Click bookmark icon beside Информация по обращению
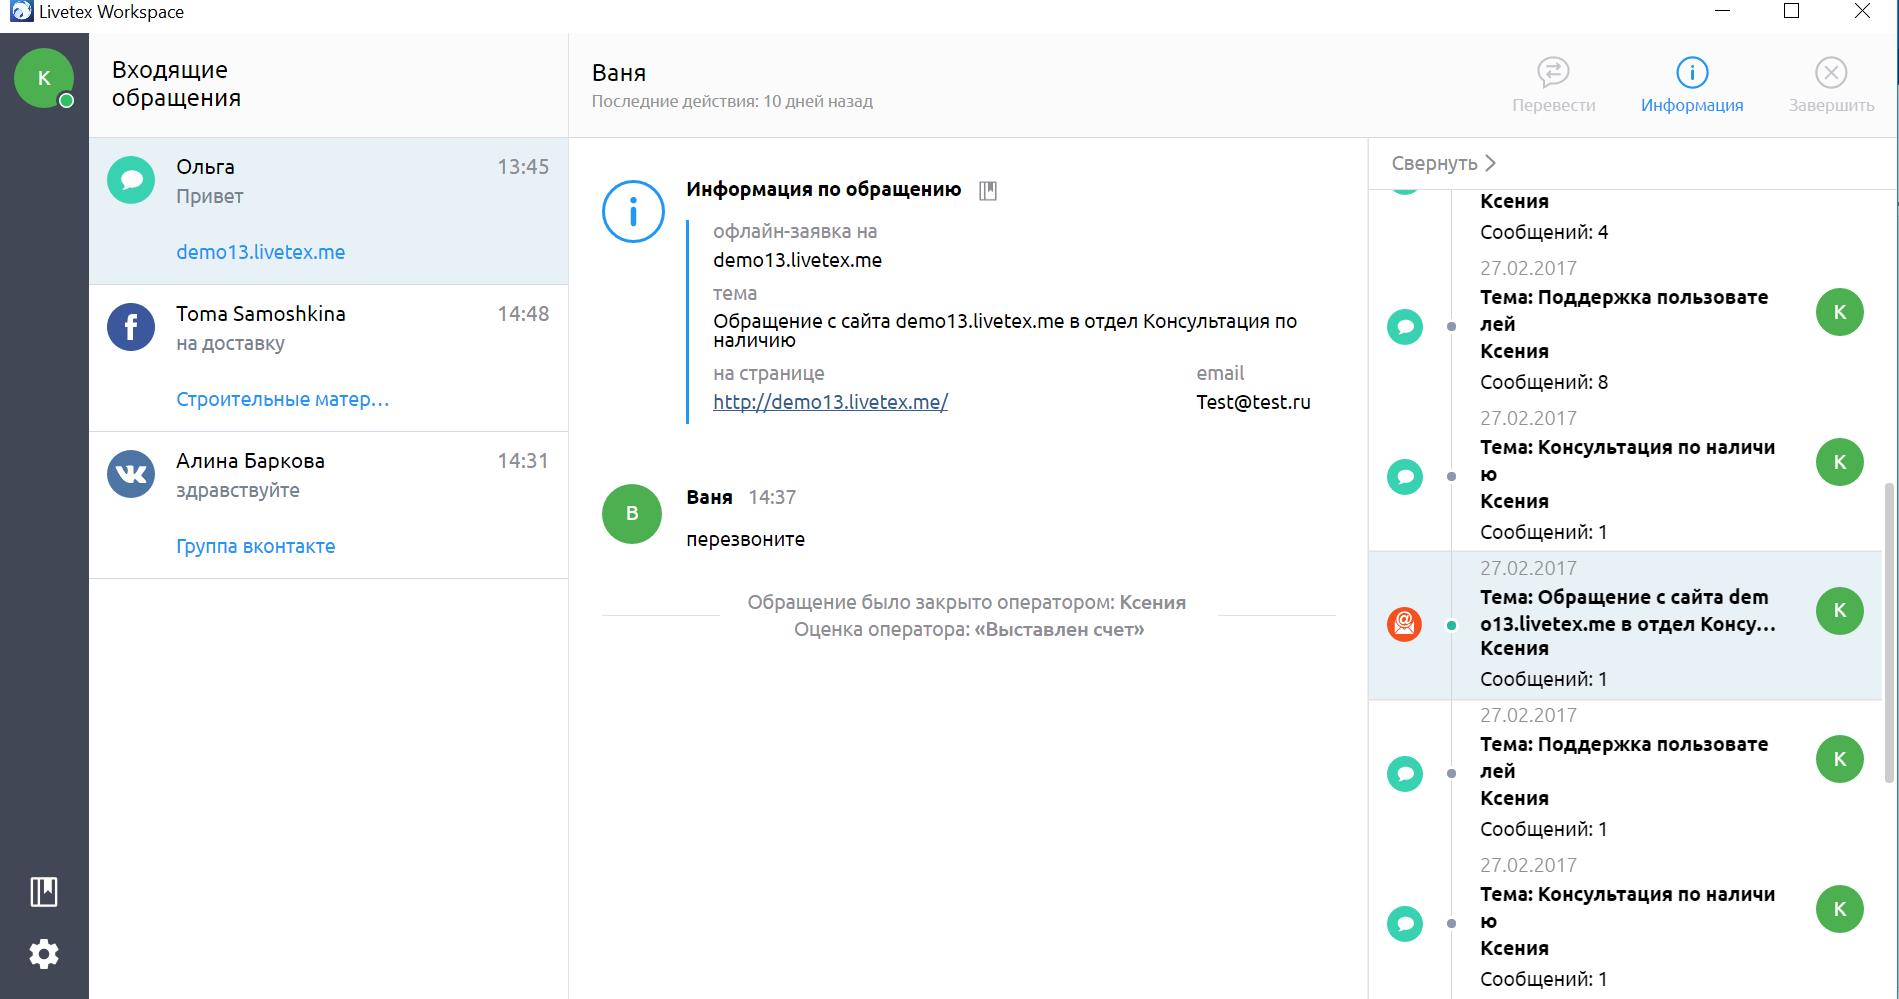This screenshot has width=1899, height=999. pyautogui.click(x=988, y=190)
